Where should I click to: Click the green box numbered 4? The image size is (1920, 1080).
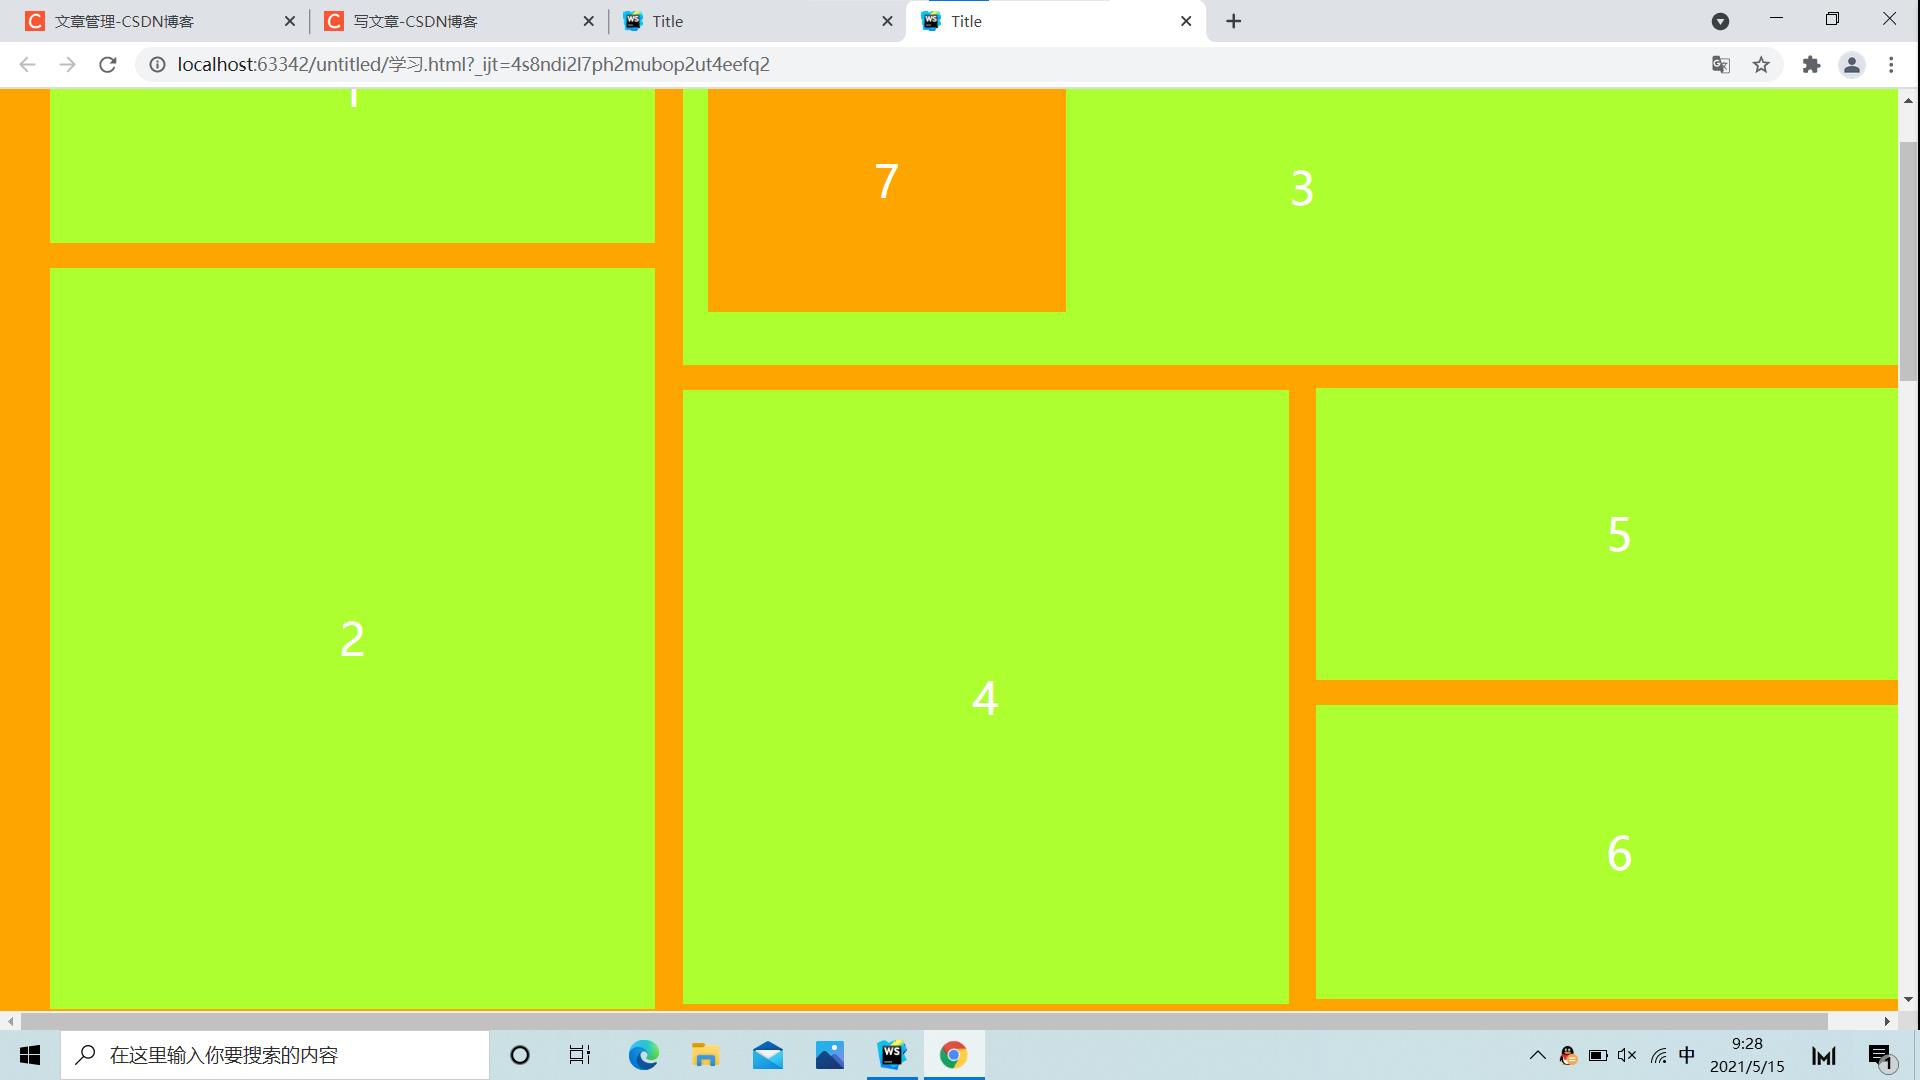tap(985, 697)
